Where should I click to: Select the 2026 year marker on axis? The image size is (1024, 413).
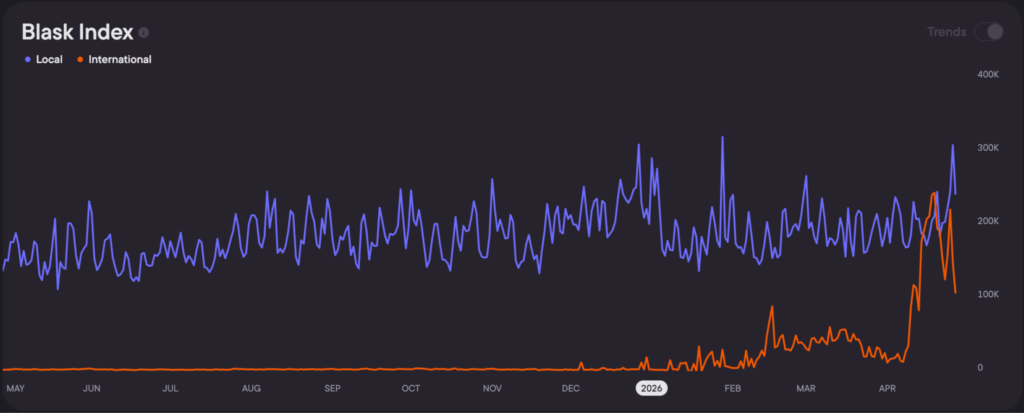pyautogui.click(x=652, y=388)
